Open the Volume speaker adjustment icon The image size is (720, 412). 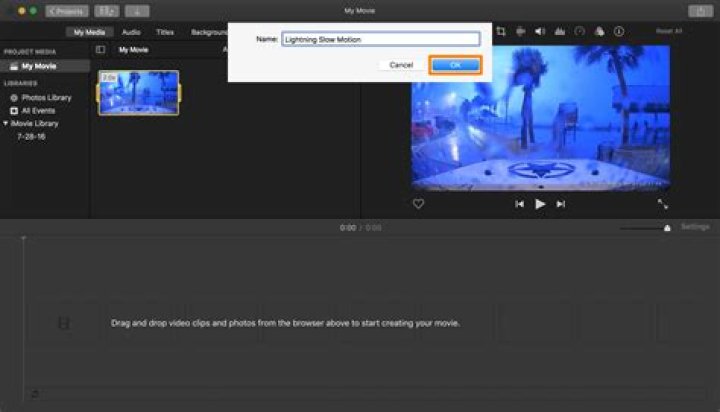point(540,31)
